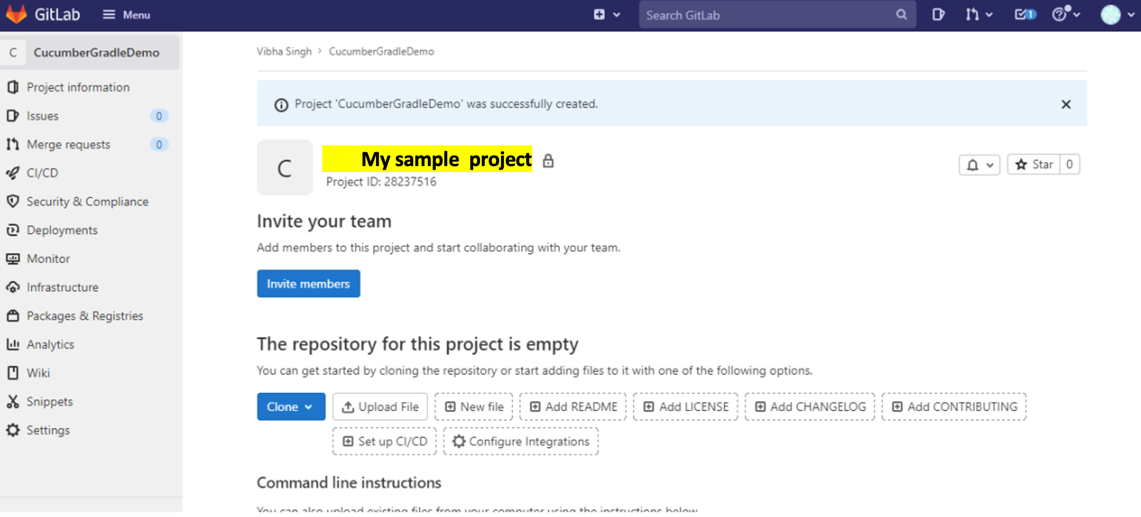The image size is (1141, 517).
Task: Open the Clone dropdown
Action: click(x=291, y=407)
